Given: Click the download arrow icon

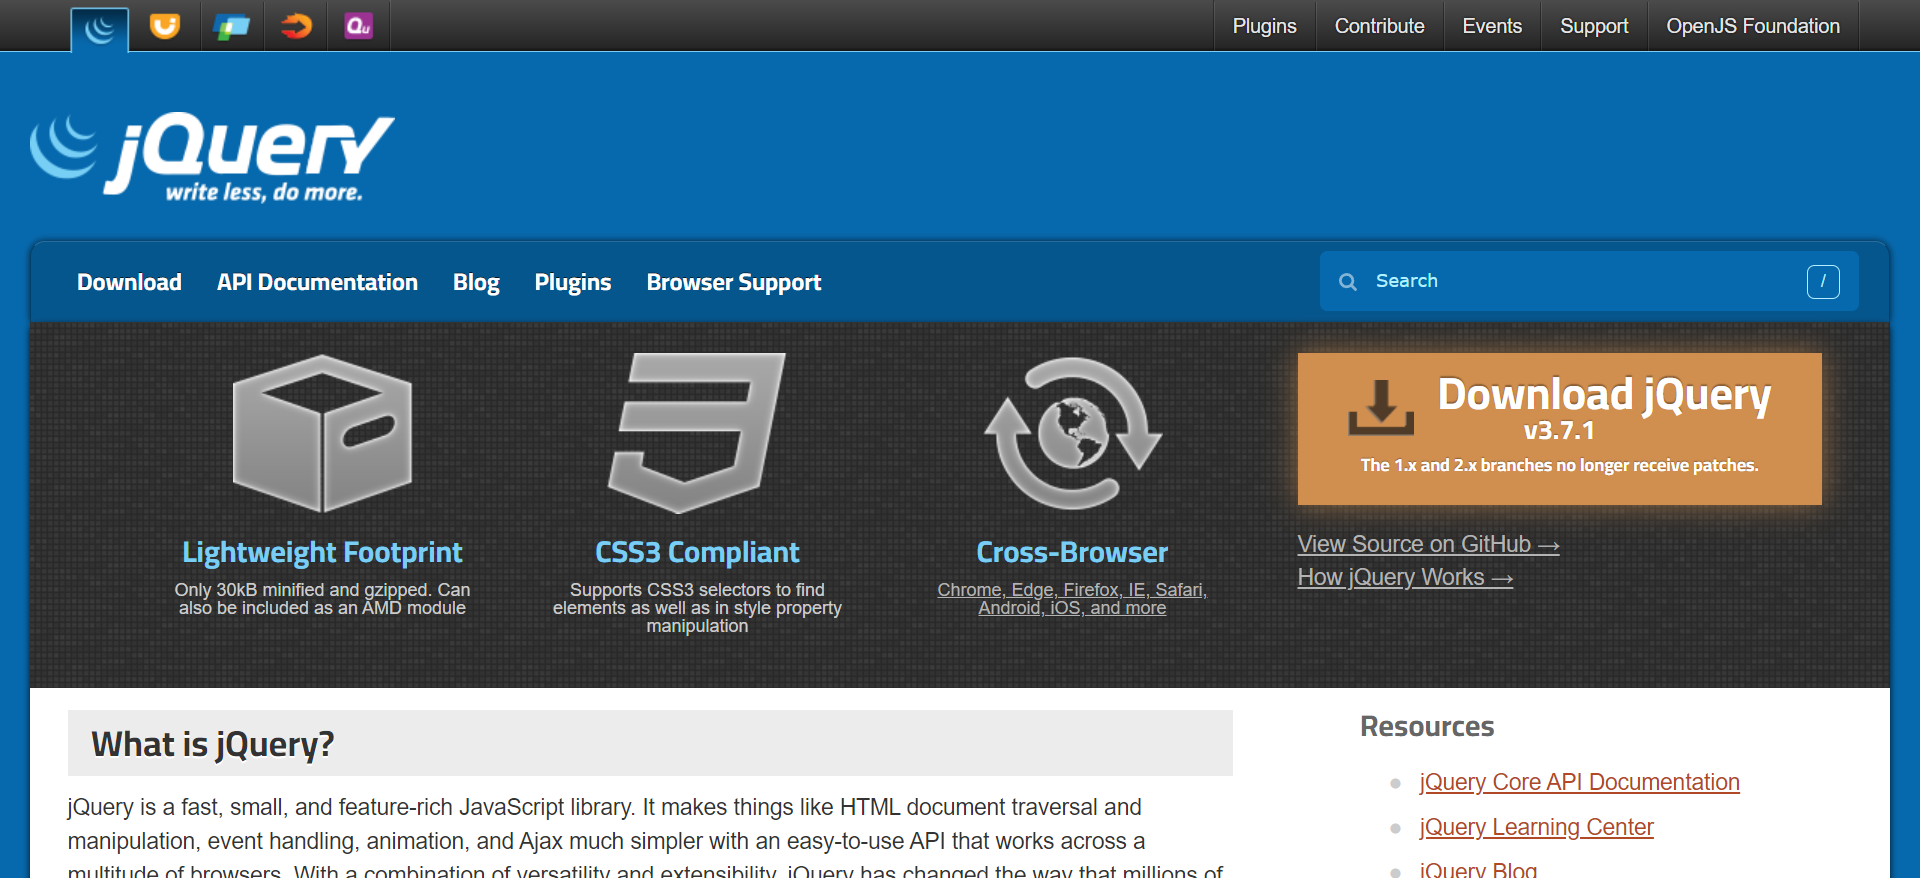Looking at the screenshot, I should tap(1381, 407).
